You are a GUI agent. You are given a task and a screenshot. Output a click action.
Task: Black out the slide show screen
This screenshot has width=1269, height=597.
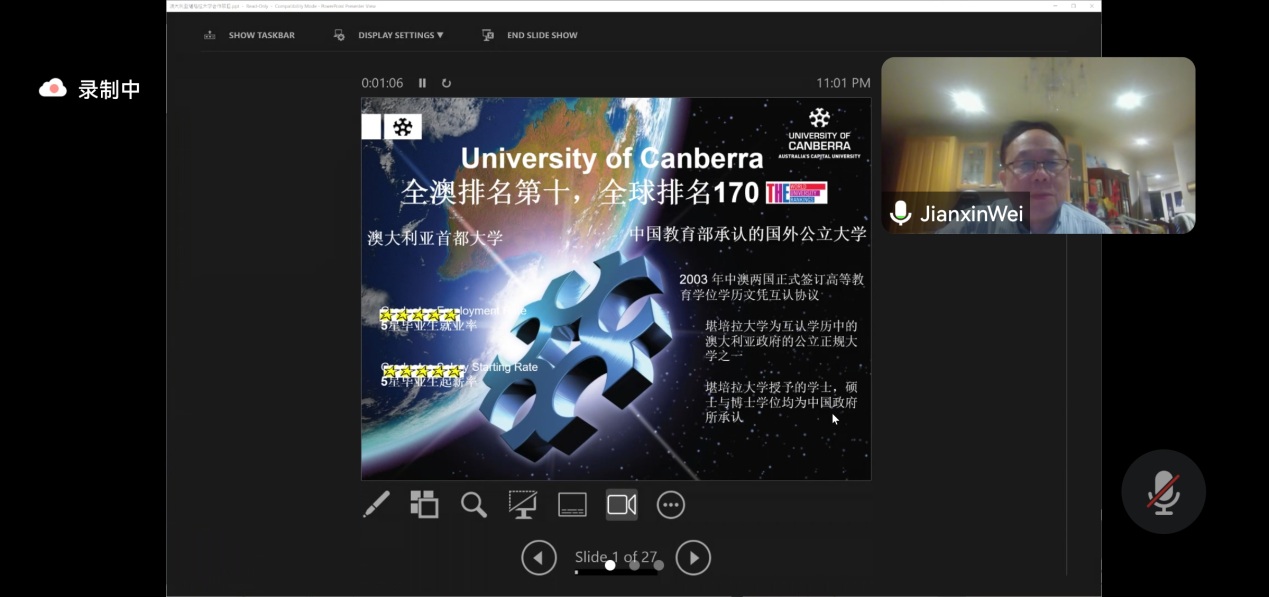click(x=522, y=505)
